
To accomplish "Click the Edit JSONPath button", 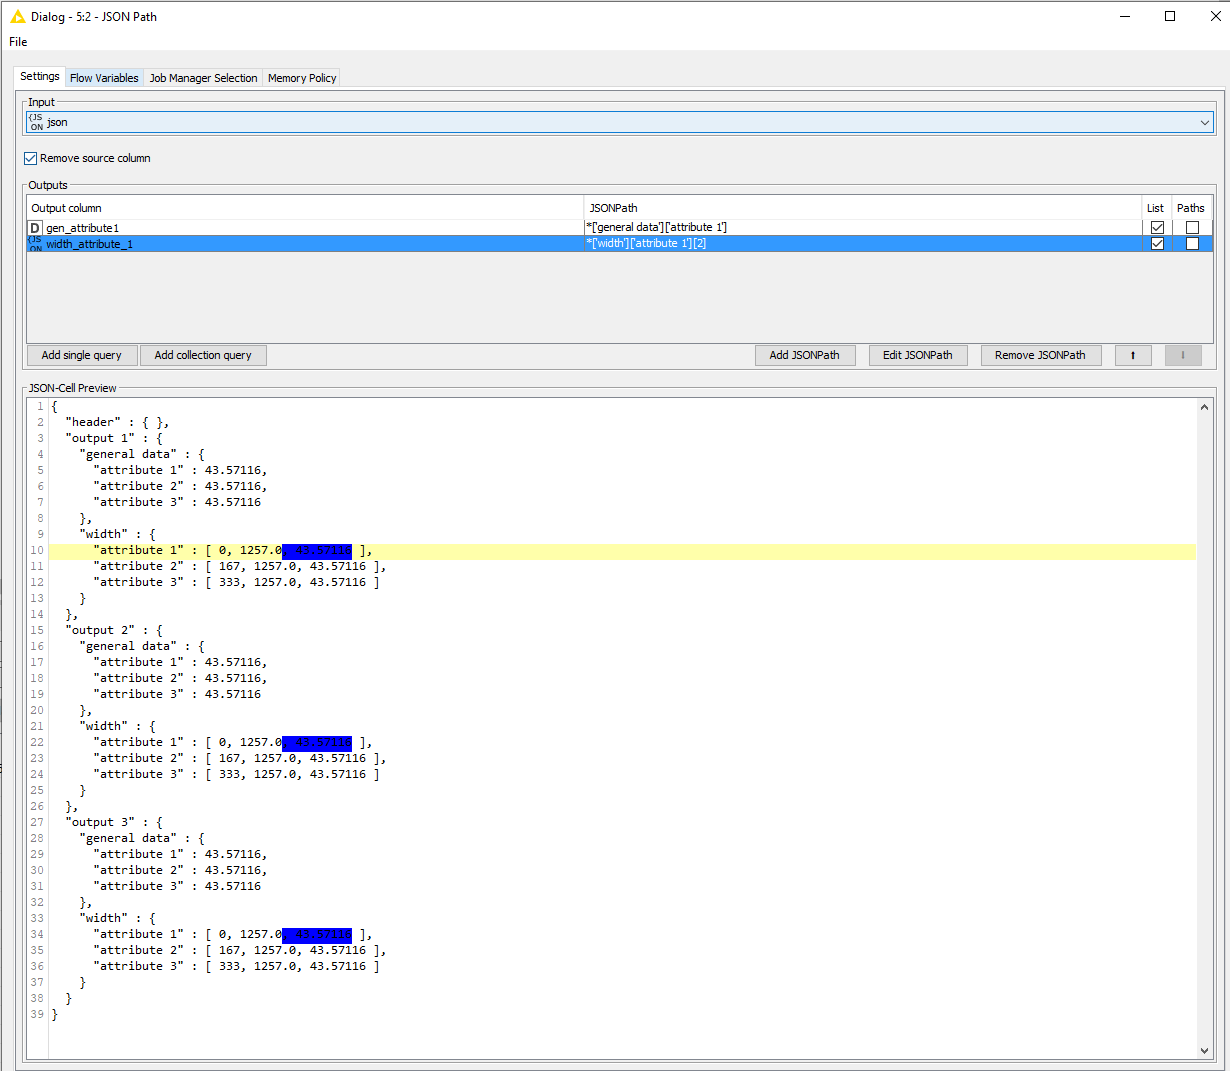I will 918,355.
